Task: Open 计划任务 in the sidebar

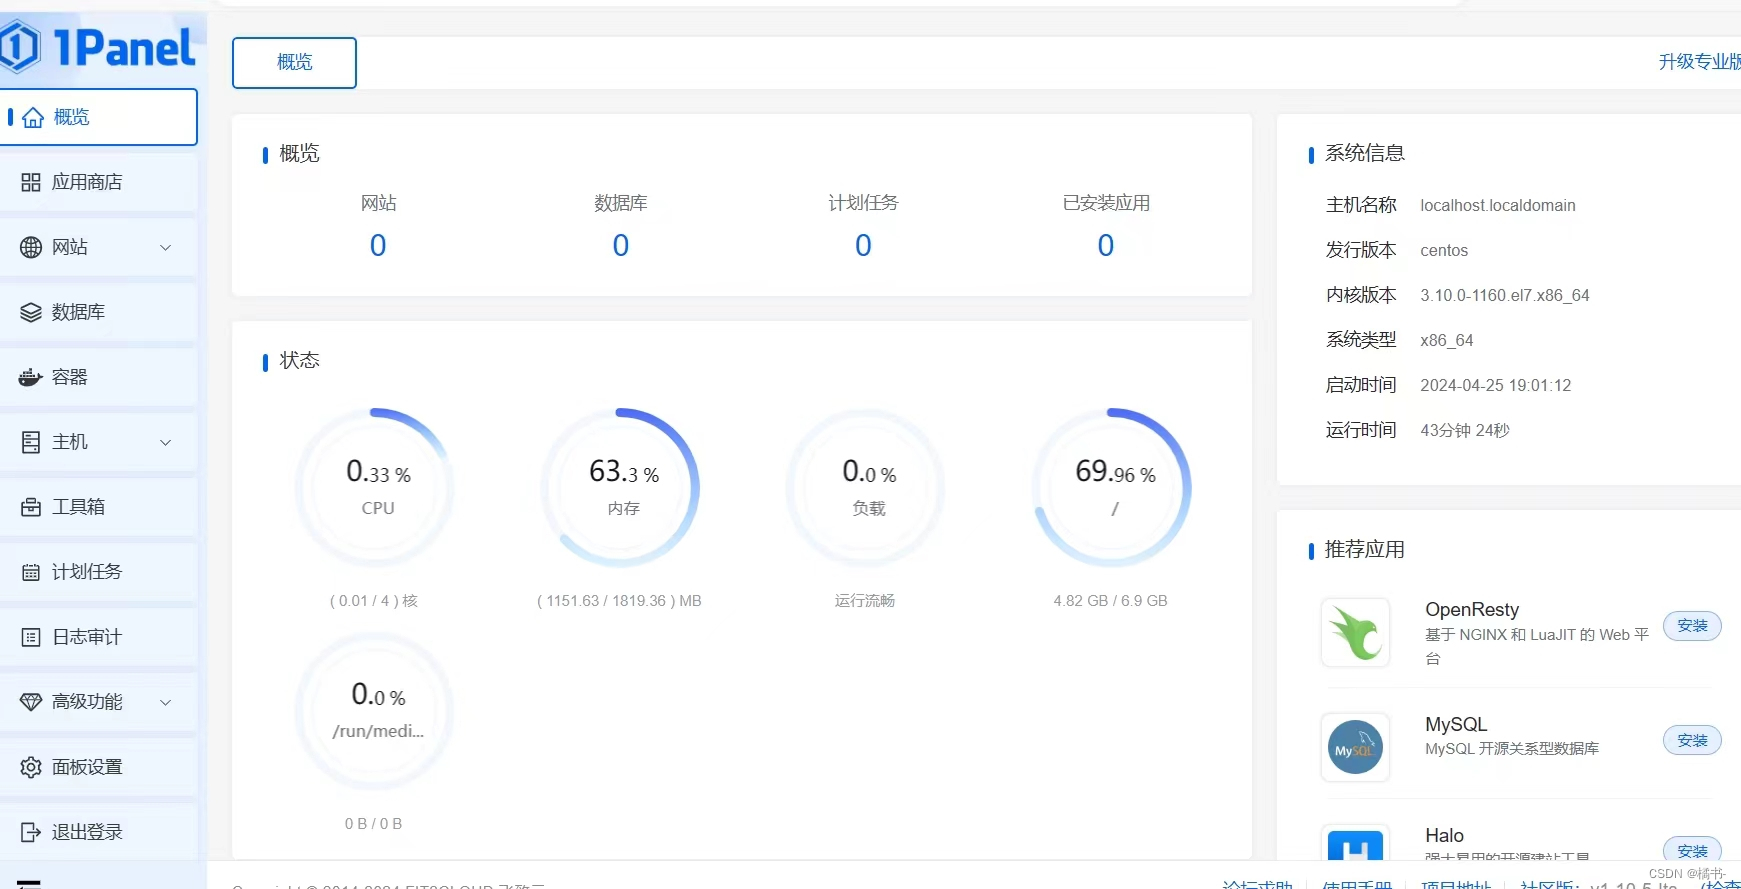Action: click(98, 572)
